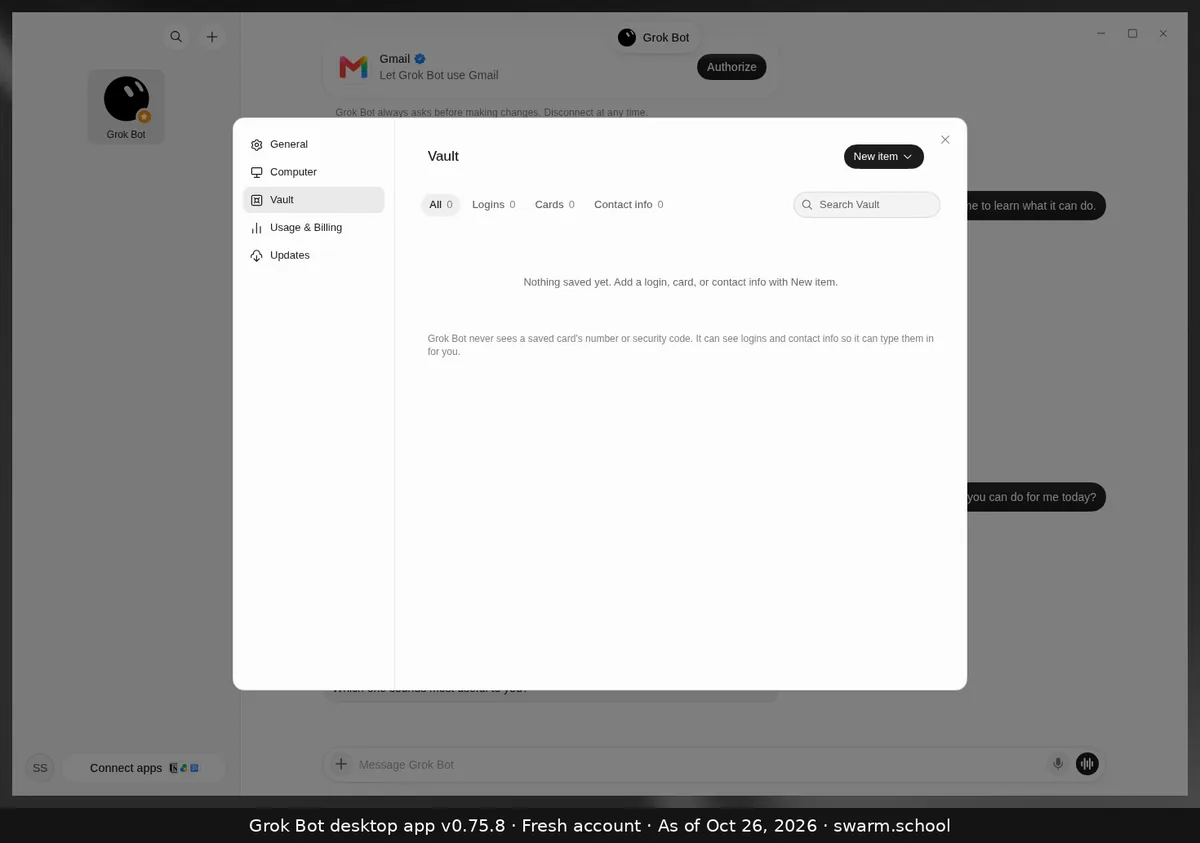This screenshot has width=1200, height=843.
Task: Start a new chat with plus icon
Action: coord(212,37)
